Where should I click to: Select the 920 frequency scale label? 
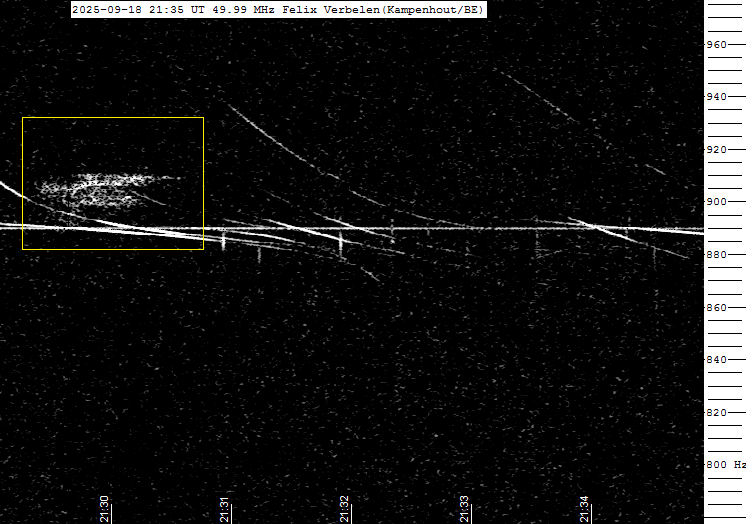716,150
